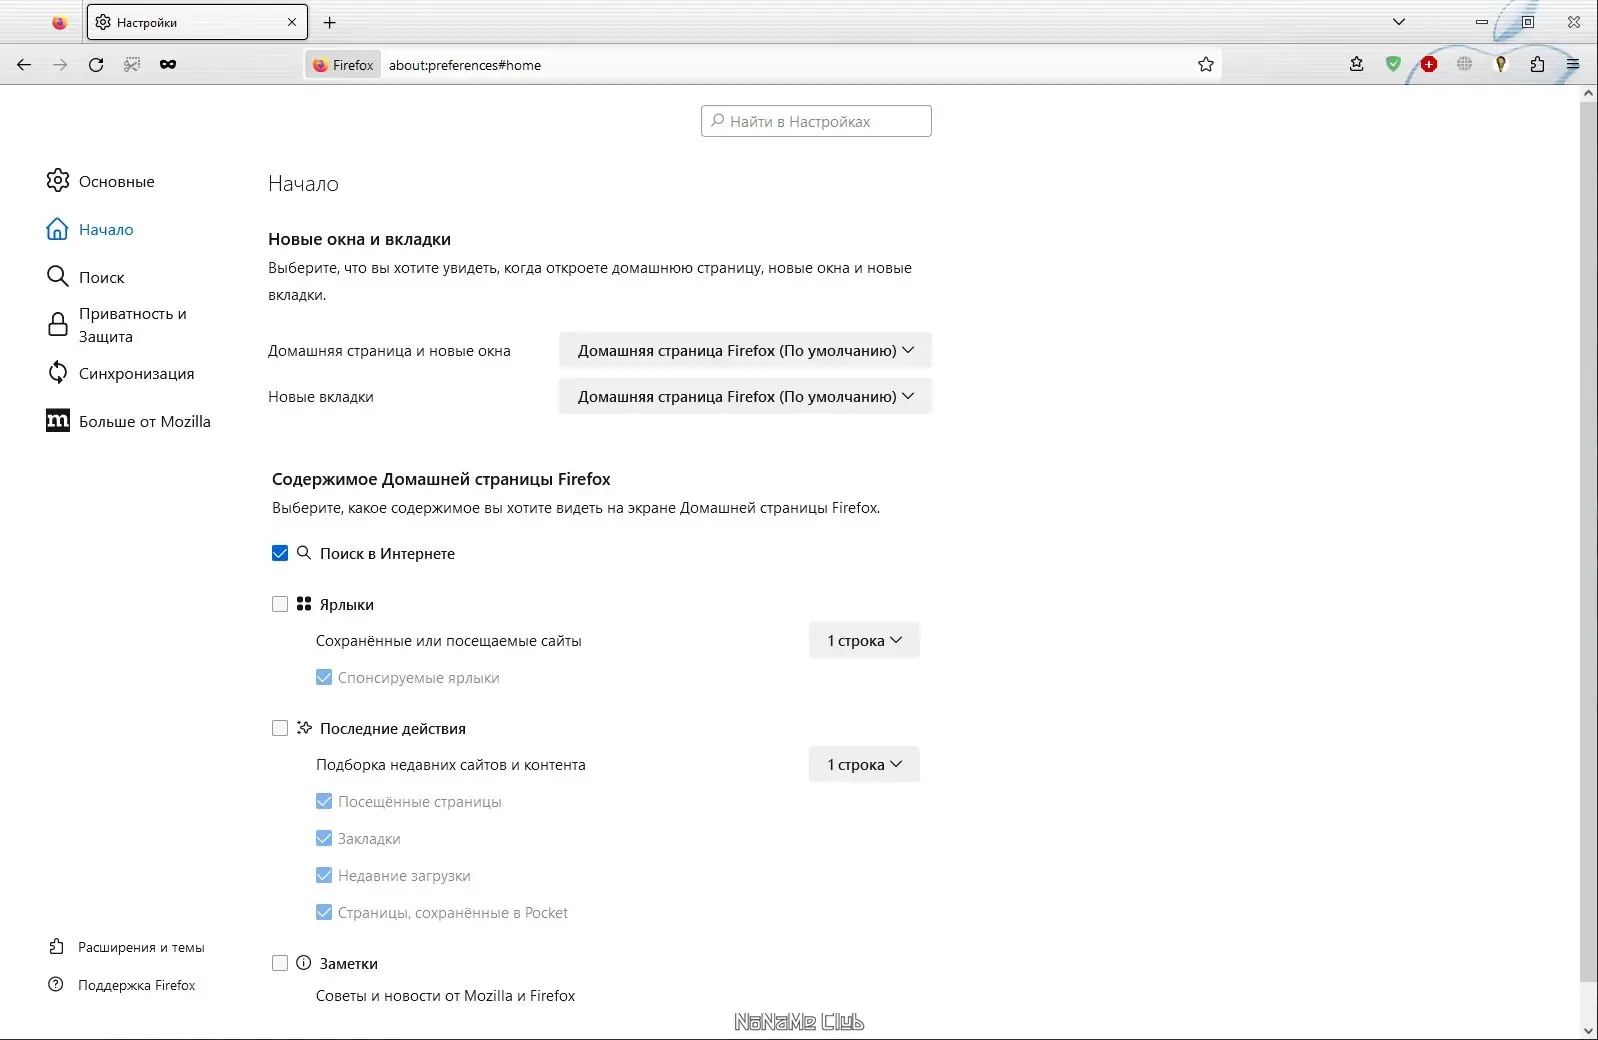
Task: Click the Содержимое Домашней страницы Firefox heading
Action: click(441, 479)
